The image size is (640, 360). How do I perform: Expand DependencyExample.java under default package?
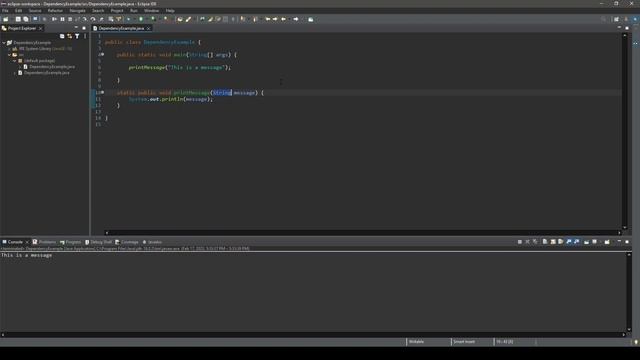click(20, 67)
